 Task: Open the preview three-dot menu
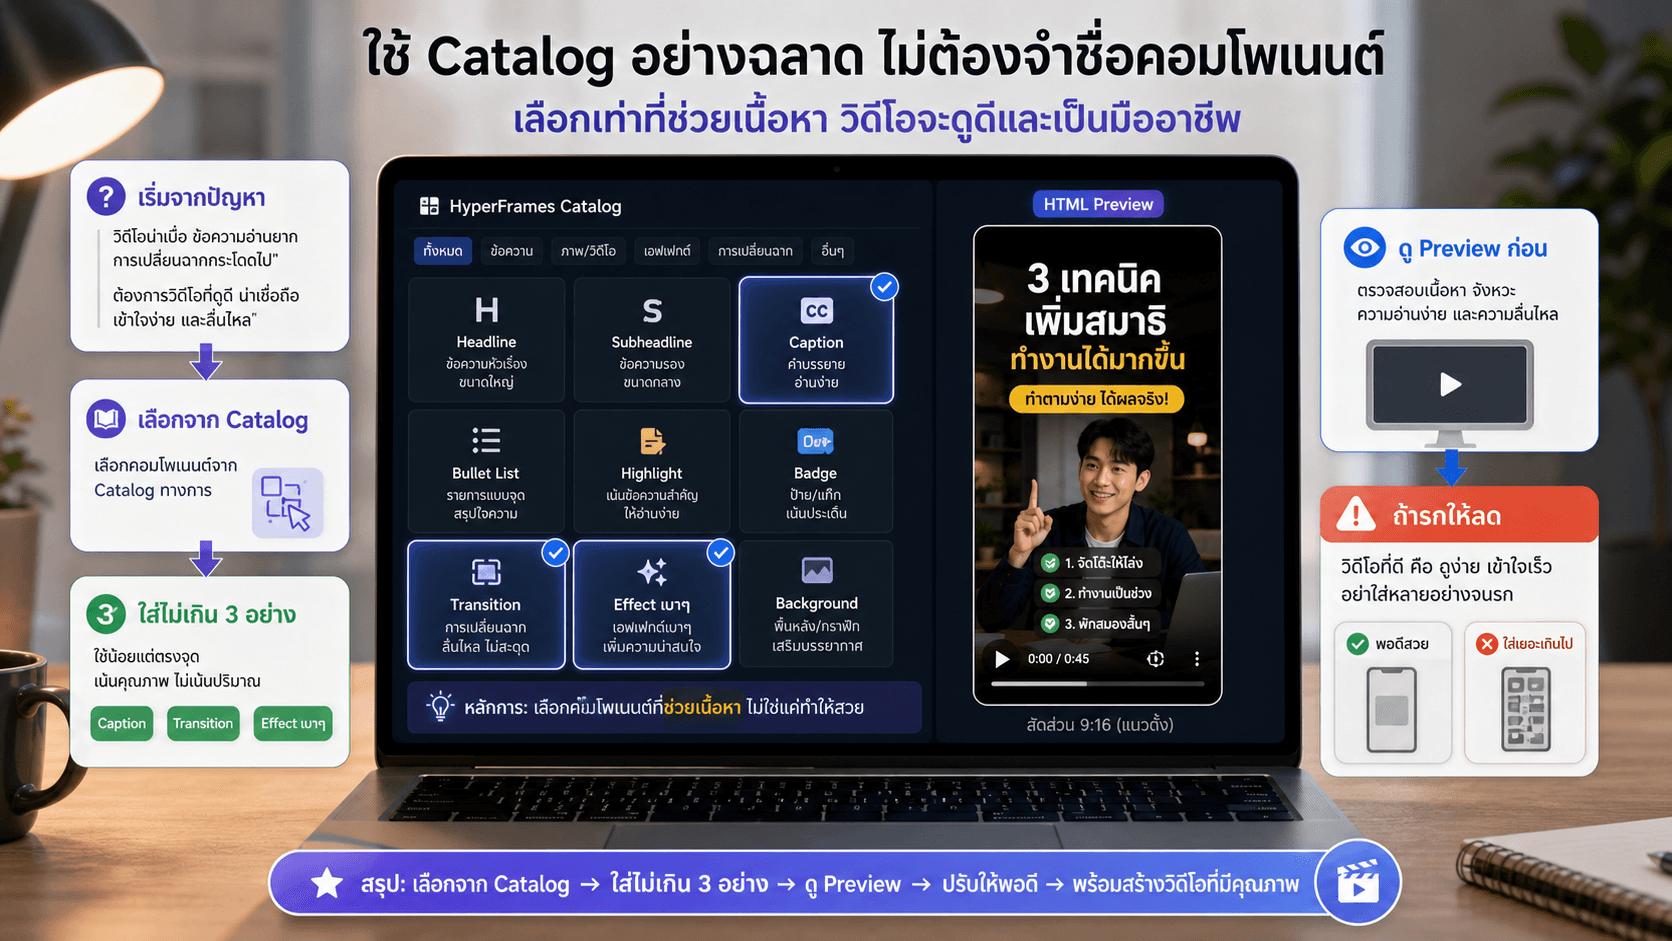pyautogui.click(x=1196, y=659)
